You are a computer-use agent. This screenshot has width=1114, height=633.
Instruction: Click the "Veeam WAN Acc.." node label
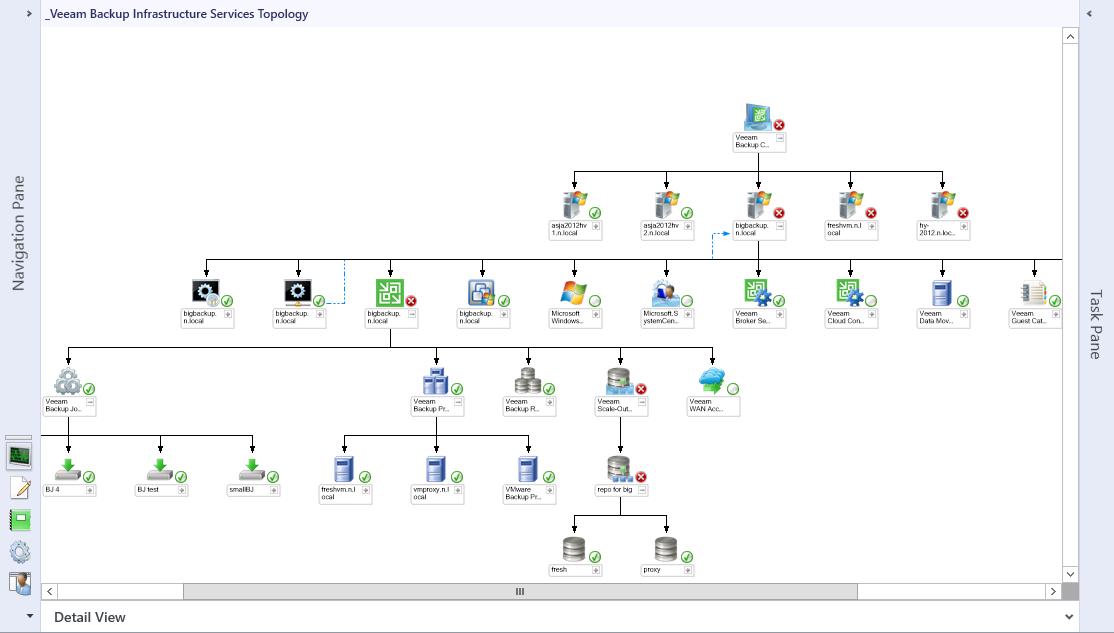(706, 405)
